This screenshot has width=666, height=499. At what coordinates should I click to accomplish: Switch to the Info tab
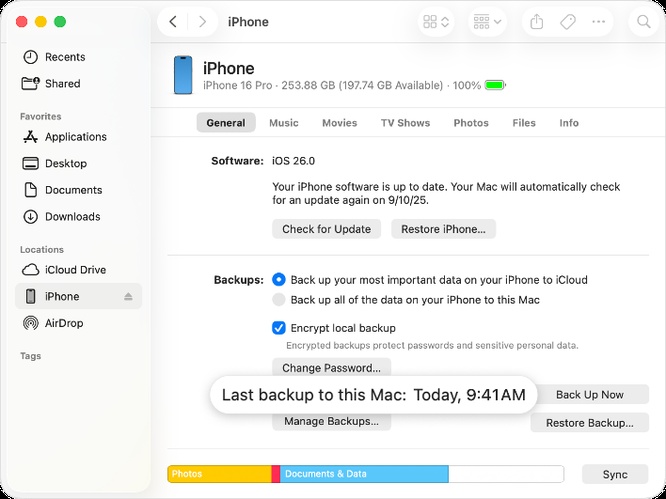[x=569, y=123]
